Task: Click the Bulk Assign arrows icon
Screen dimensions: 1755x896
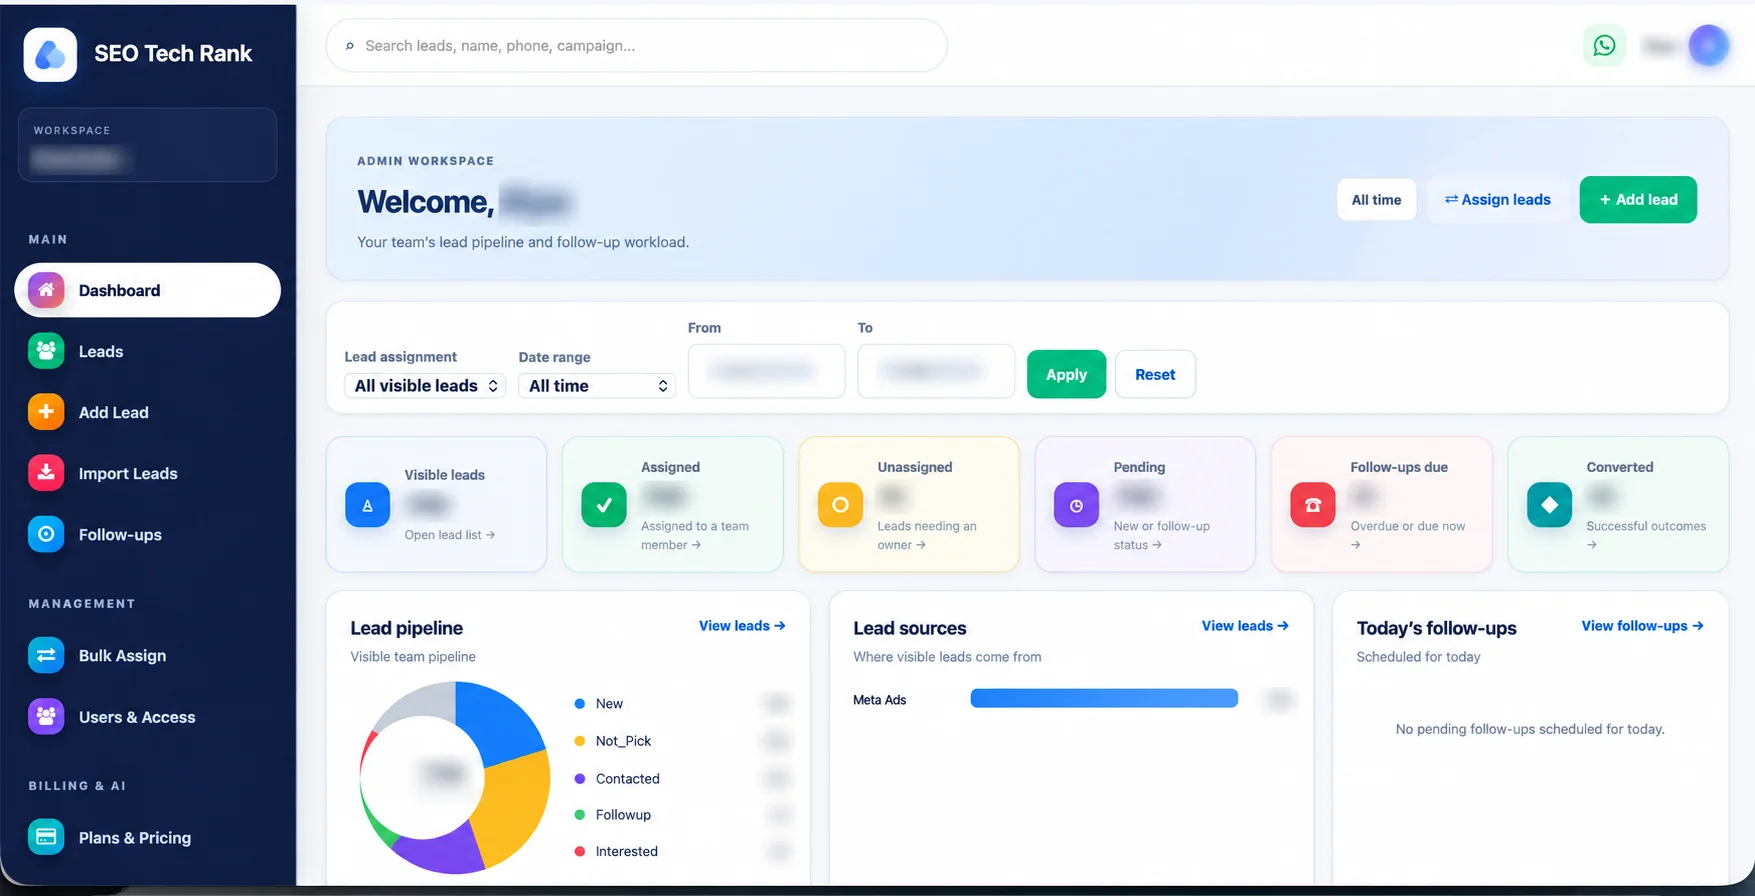Action: click(46, 655)
